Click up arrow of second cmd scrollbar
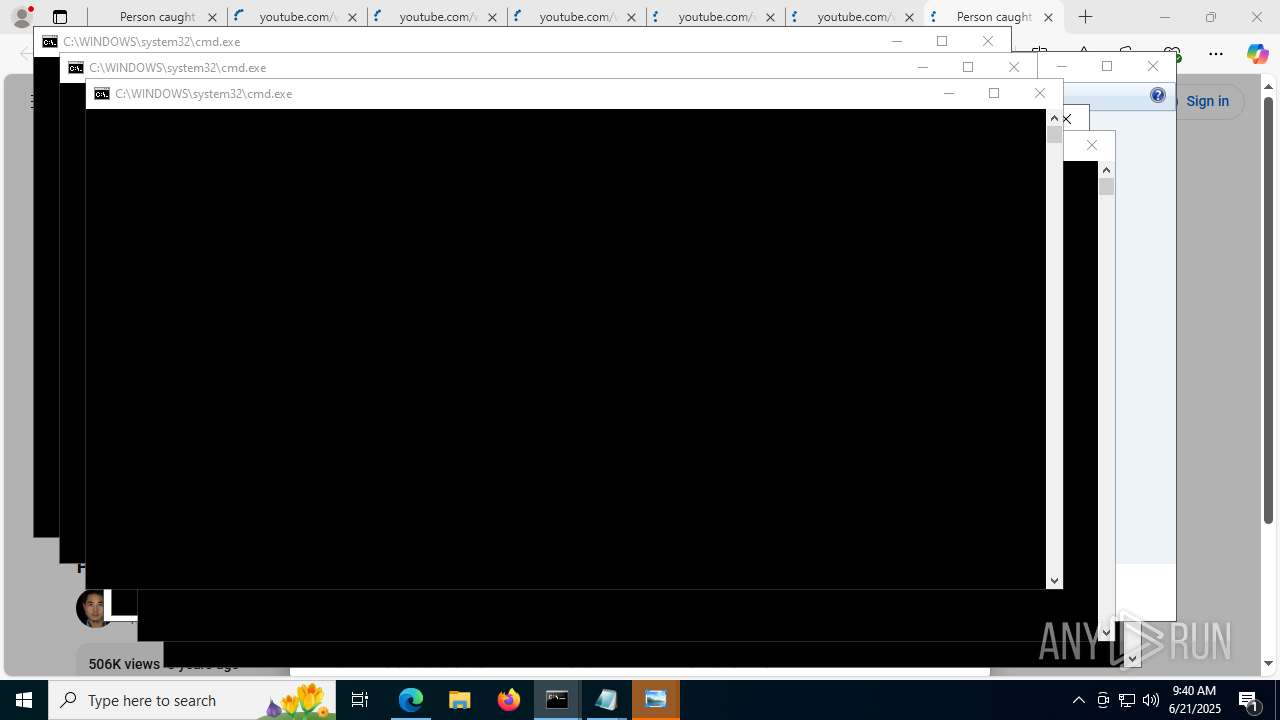The height and width of the screenshot is (720, 1280). click(x=1106, y=170)
